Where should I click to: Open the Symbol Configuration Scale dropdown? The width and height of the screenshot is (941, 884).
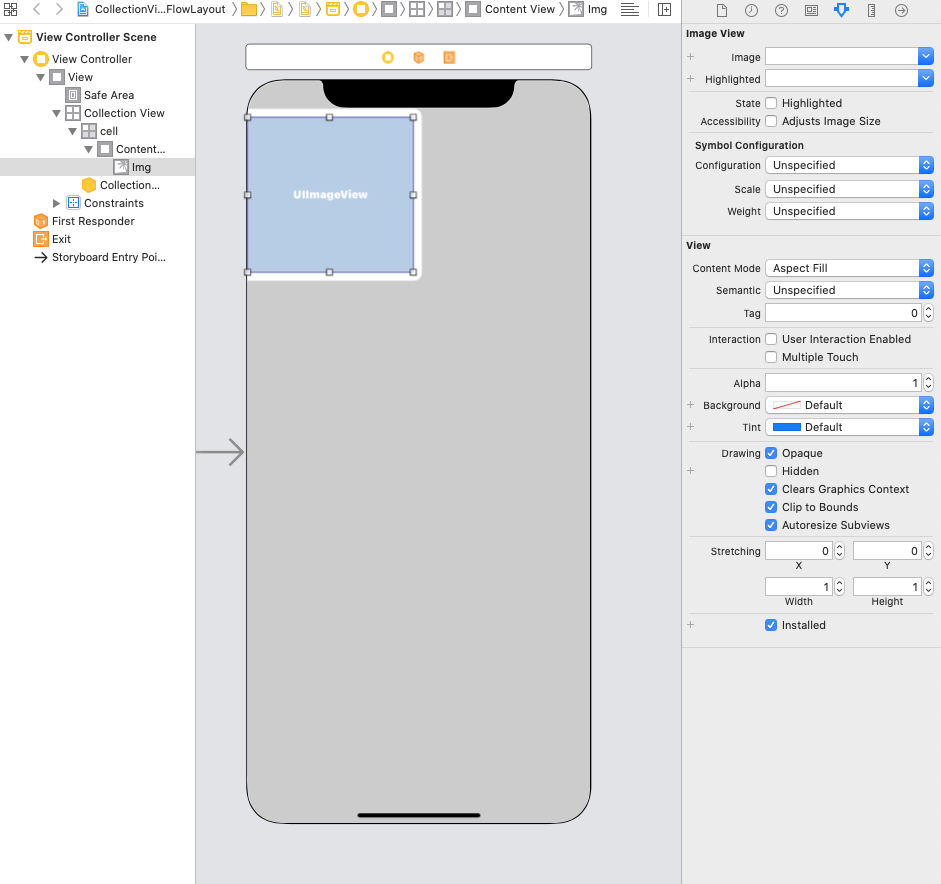(849, 189)
